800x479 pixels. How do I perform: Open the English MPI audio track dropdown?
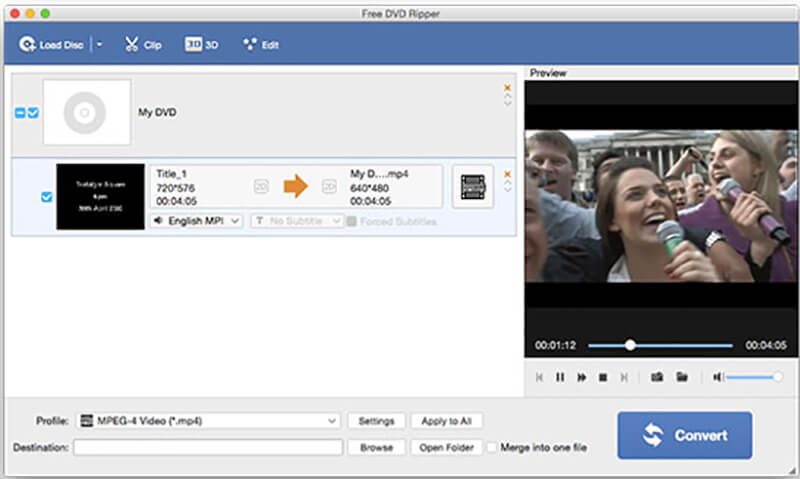pos(196,221)
